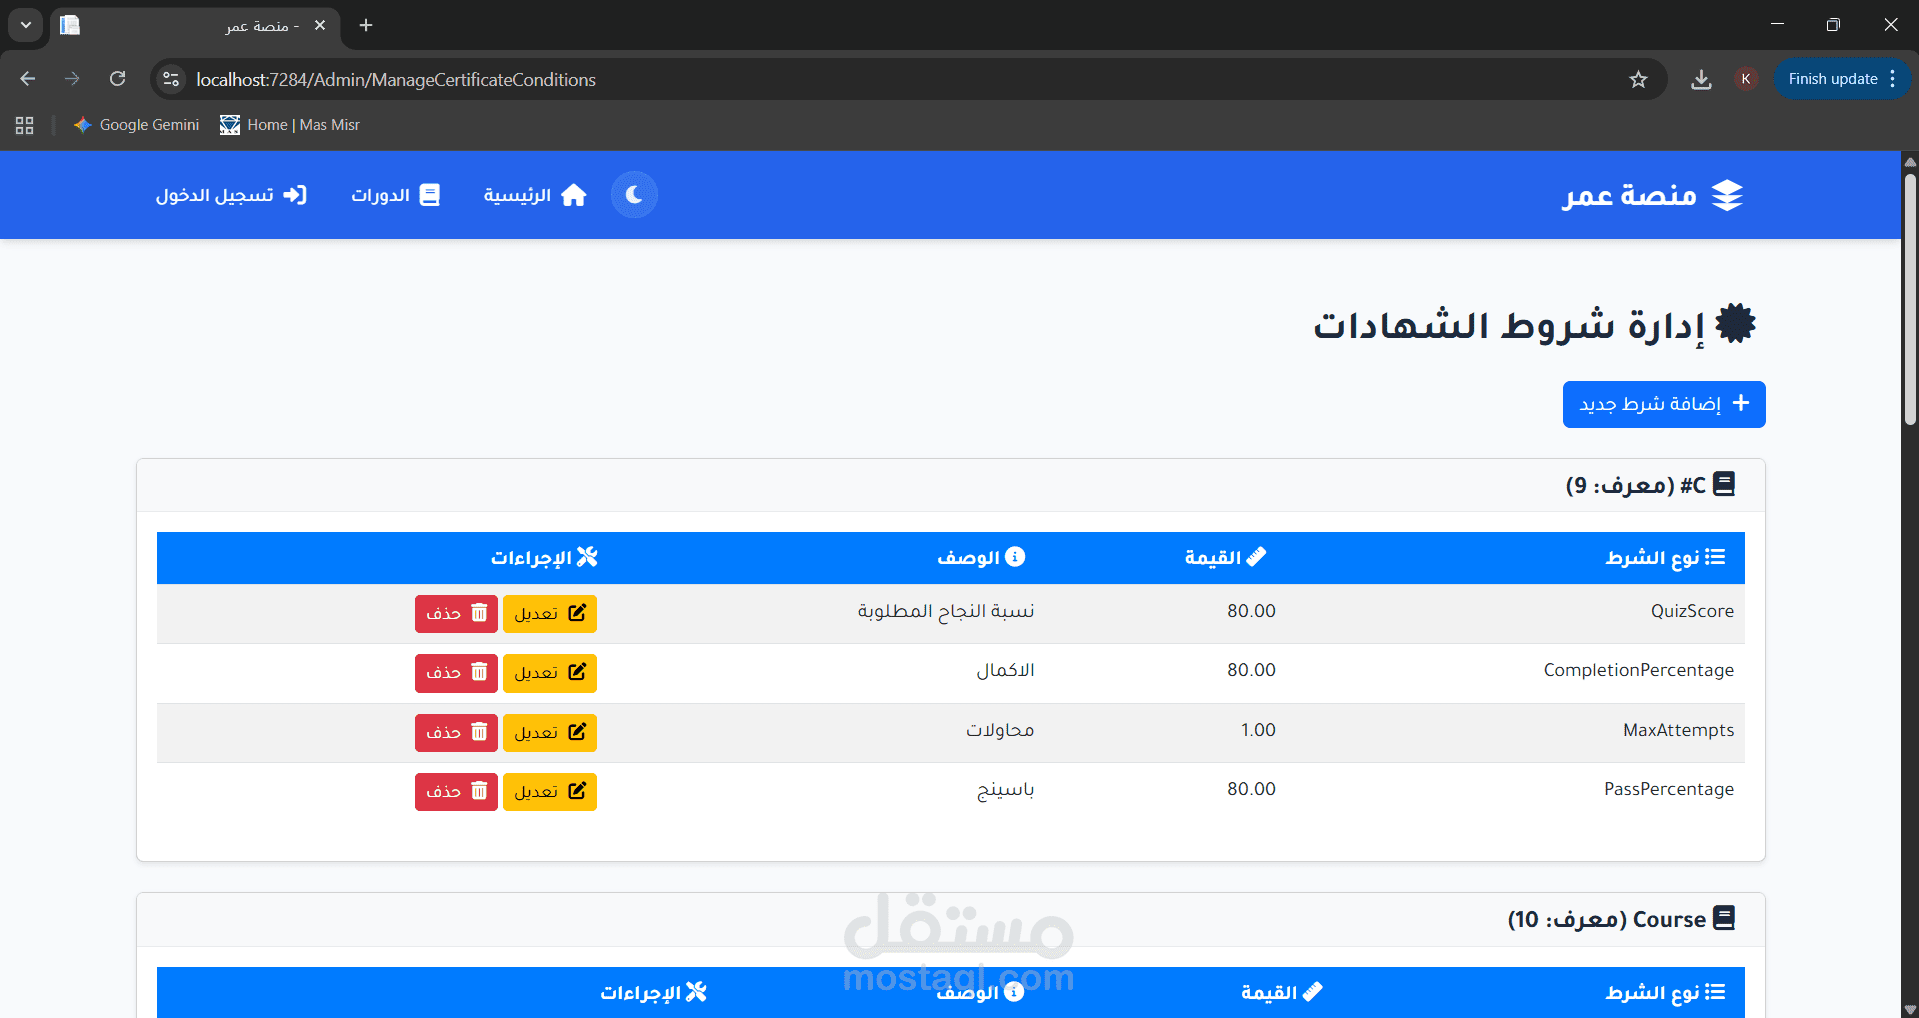Edit the PassPercentage condition
This screenshot has width=1919, height=1018.
550,792
